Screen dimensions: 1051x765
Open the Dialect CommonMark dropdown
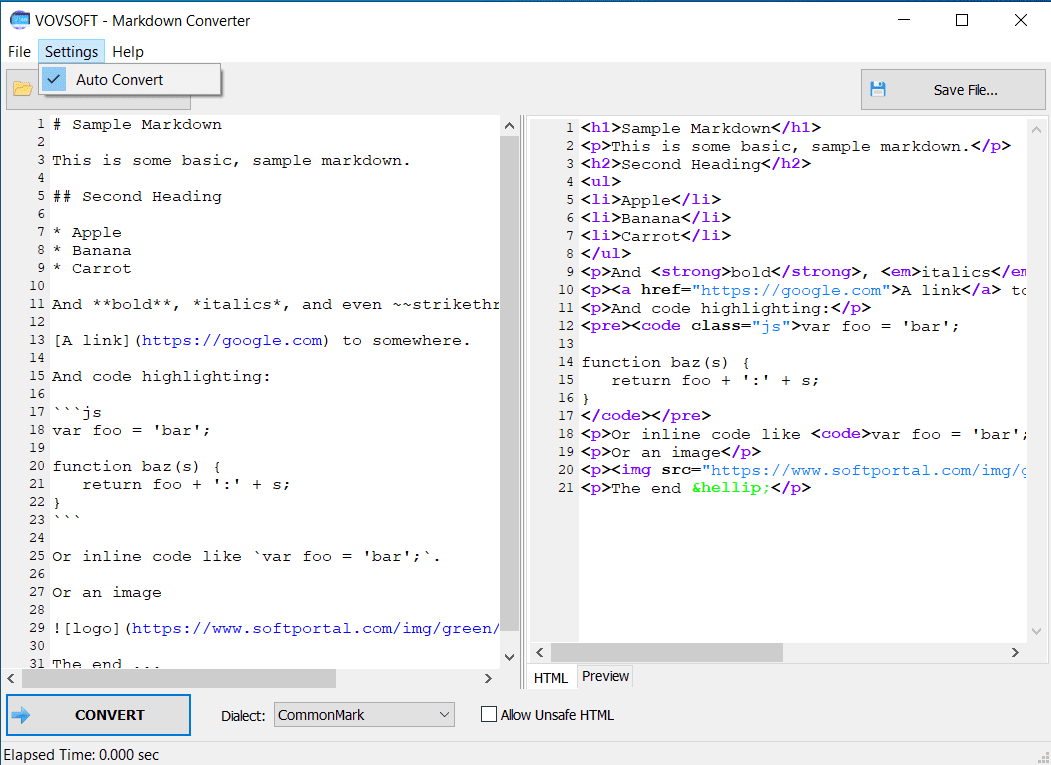[x=364, y=715]
